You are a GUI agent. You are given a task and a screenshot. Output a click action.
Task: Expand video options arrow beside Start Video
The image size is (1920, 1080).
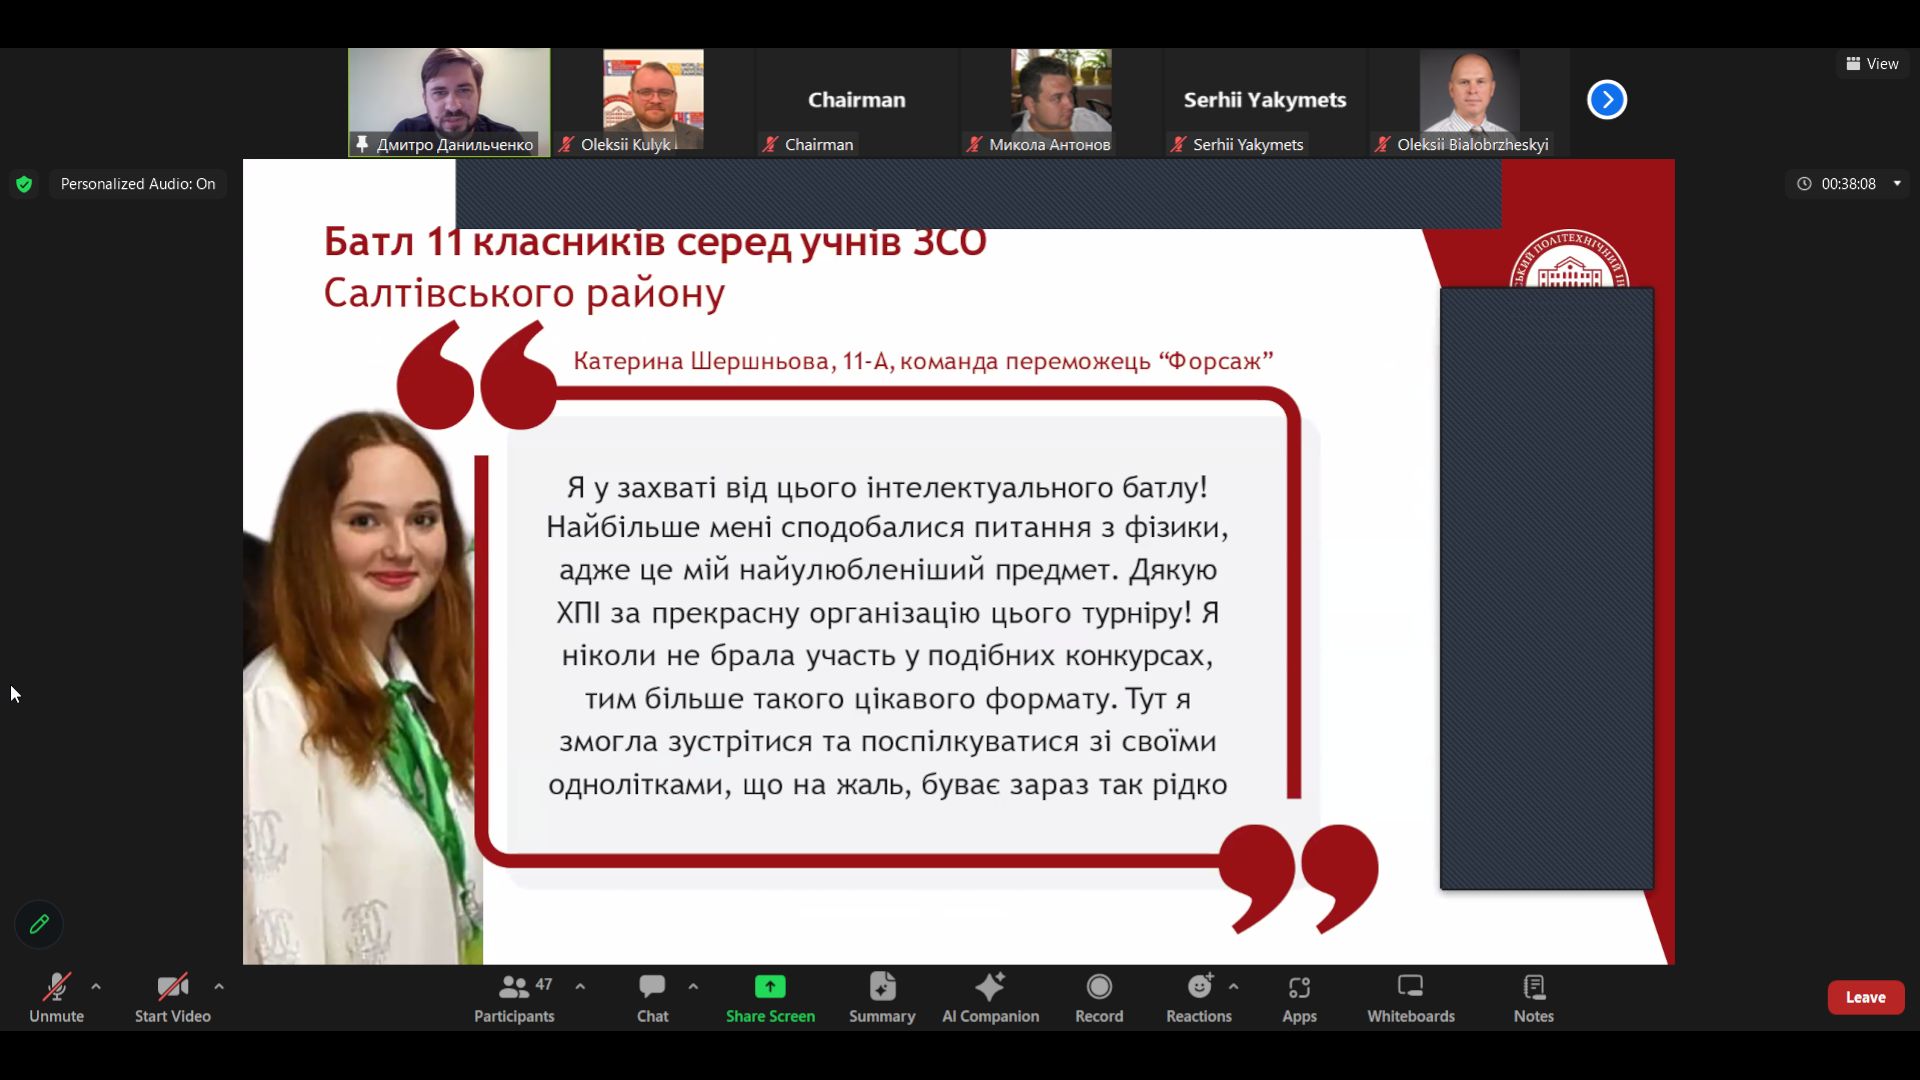[x=219, y=987]
